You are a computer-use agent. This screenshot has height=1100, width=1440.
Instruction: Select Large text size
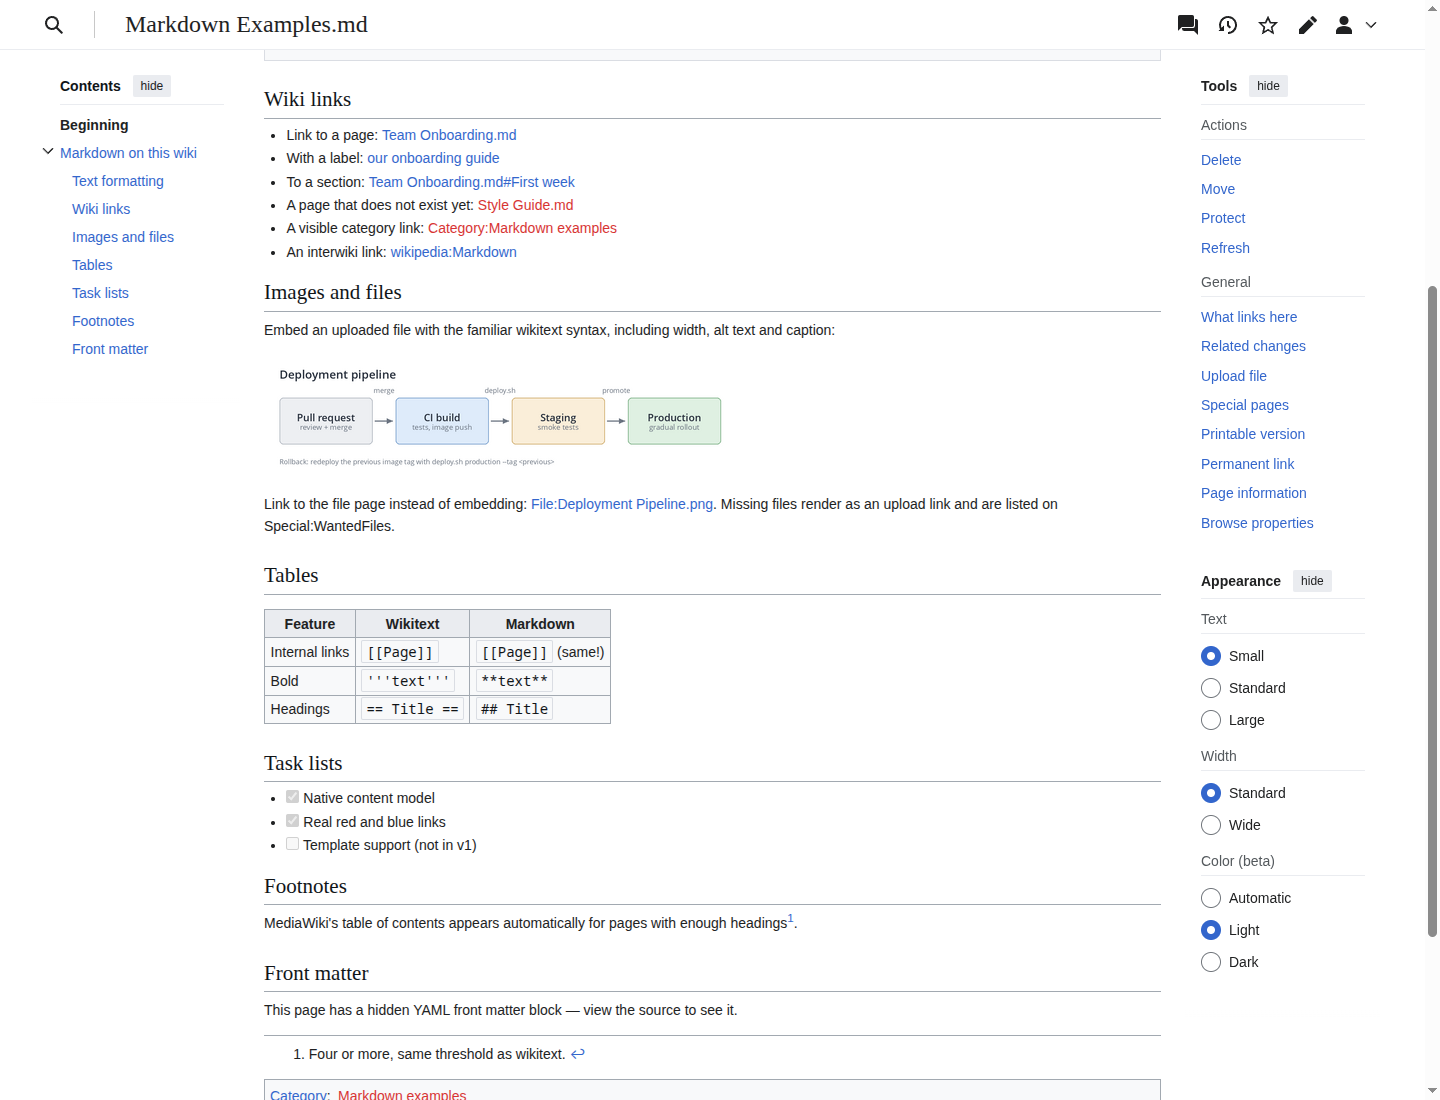1211,720
